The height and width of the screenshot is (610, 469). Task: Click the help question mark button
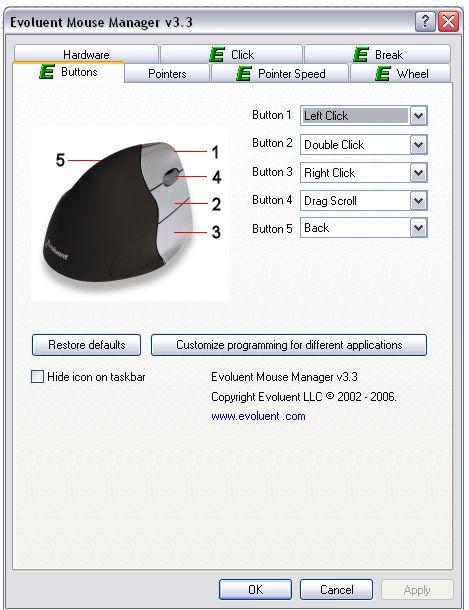pyautogui.click(x=425, y=21)
